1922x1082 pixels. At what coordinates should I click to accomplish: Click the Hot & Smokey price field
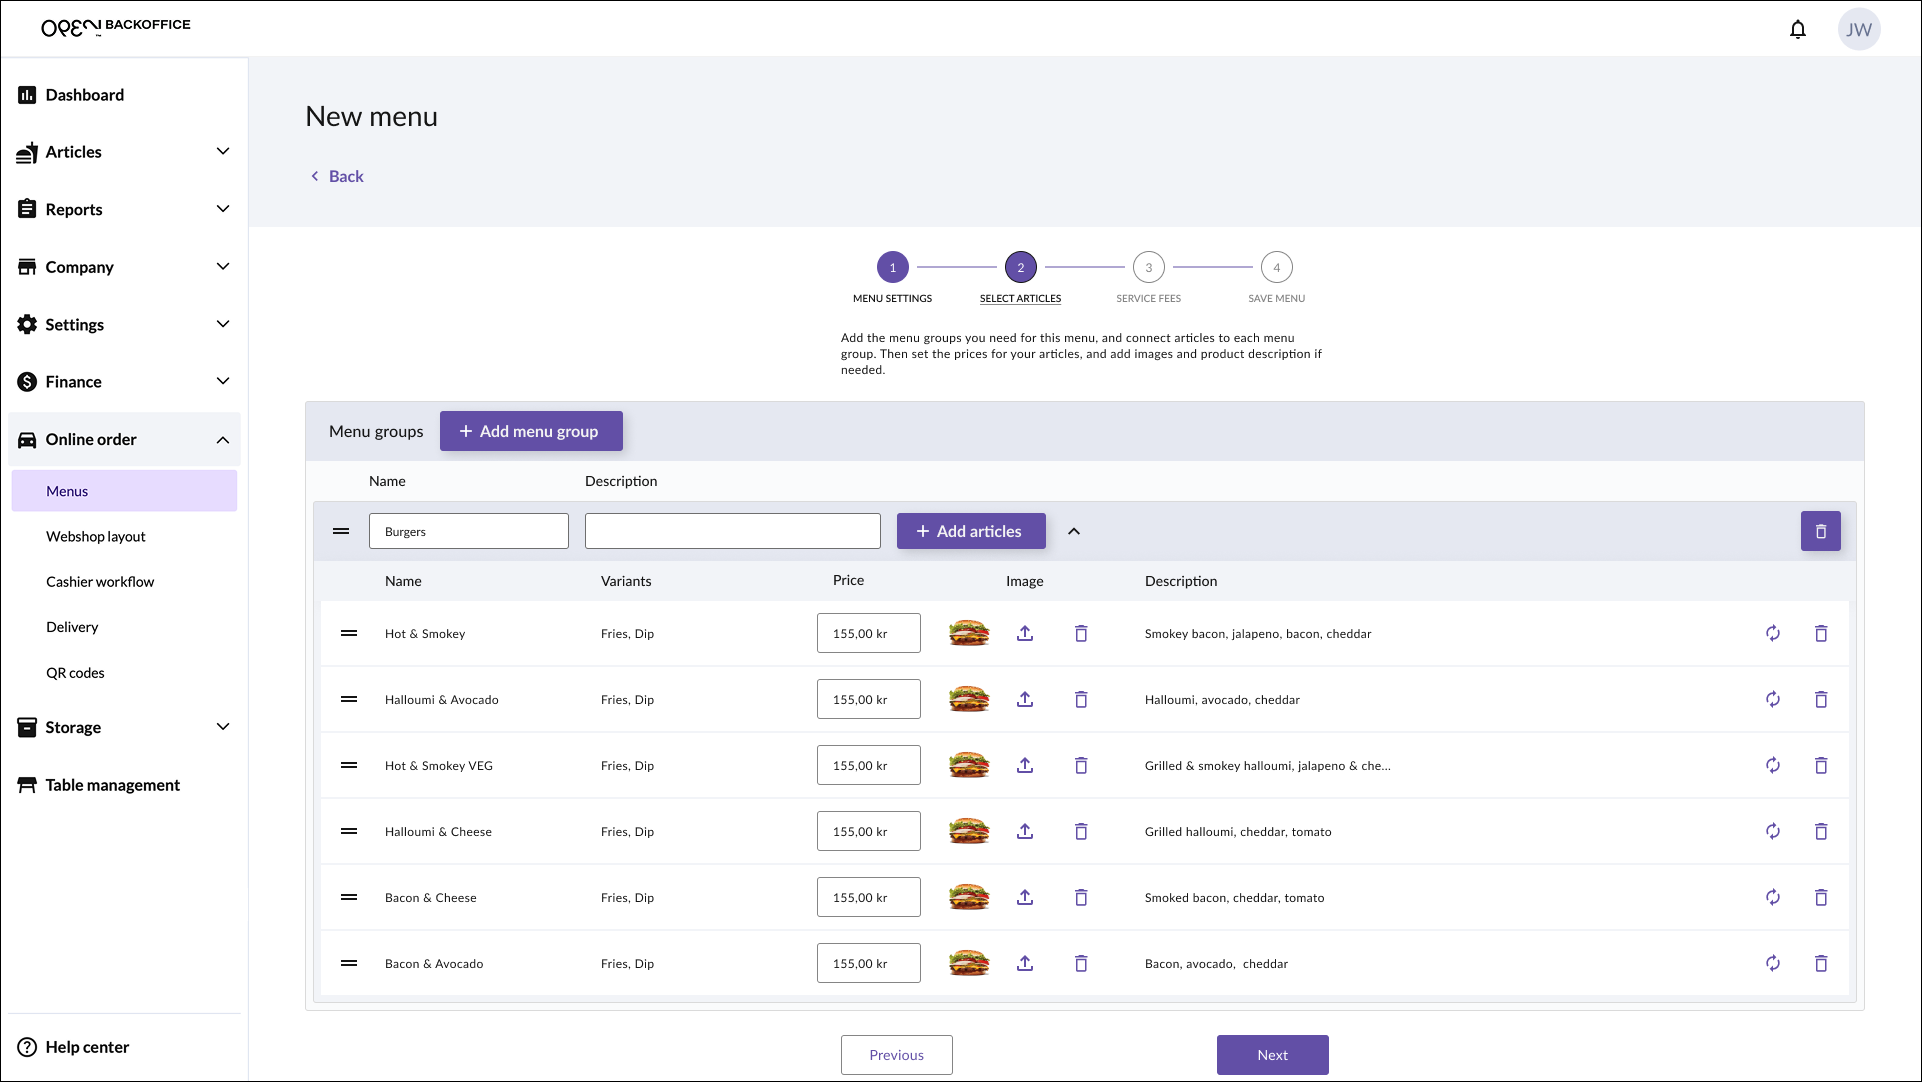coord(868,633)
